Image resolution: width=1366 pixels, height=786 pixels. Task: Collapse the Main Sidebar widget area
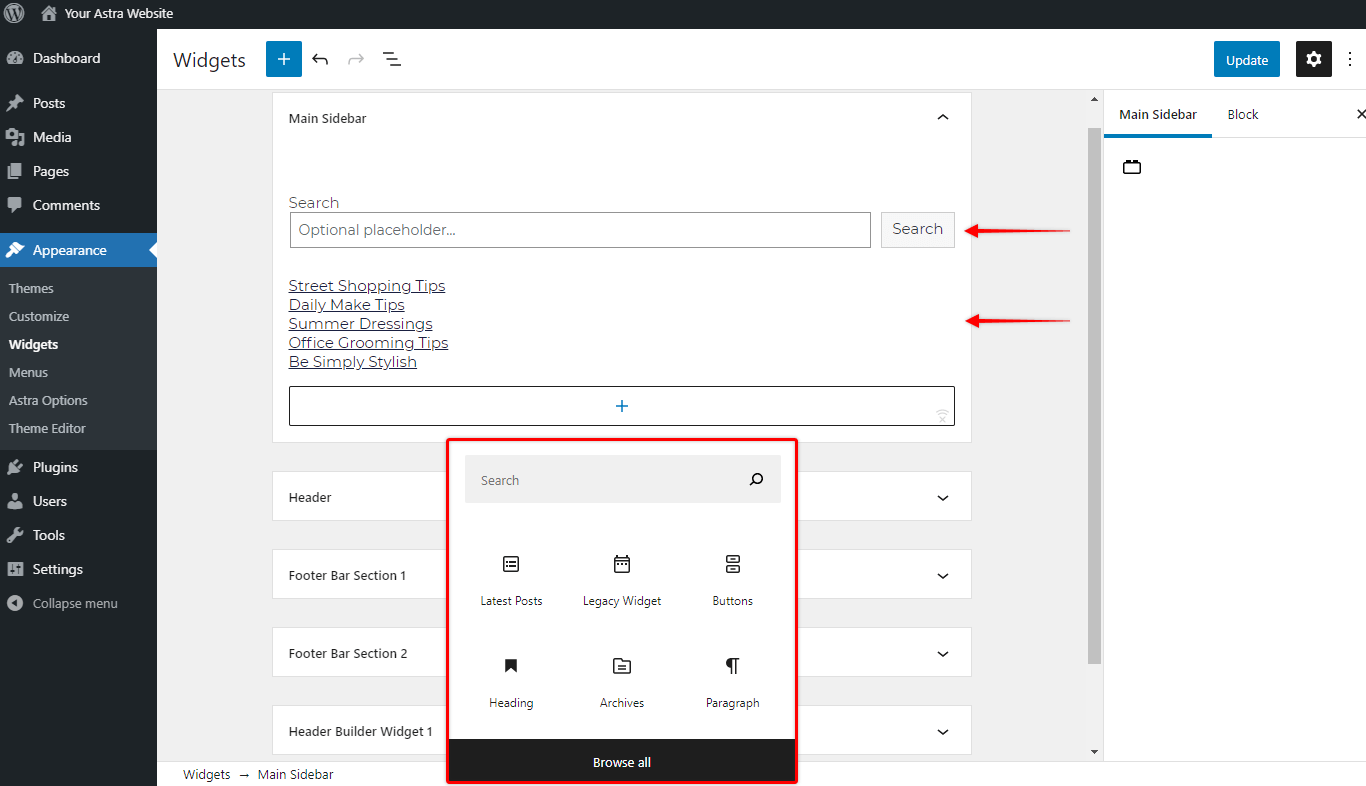coord(941,117)
